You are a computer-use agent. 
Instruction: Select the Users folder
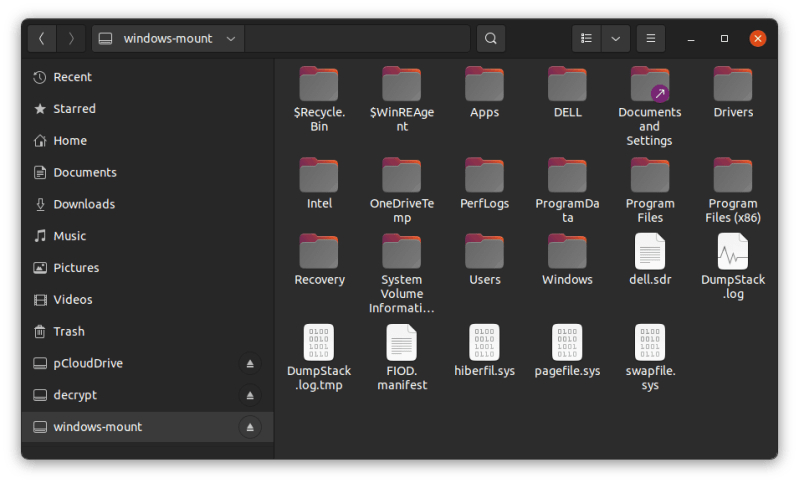pos(485,260)
